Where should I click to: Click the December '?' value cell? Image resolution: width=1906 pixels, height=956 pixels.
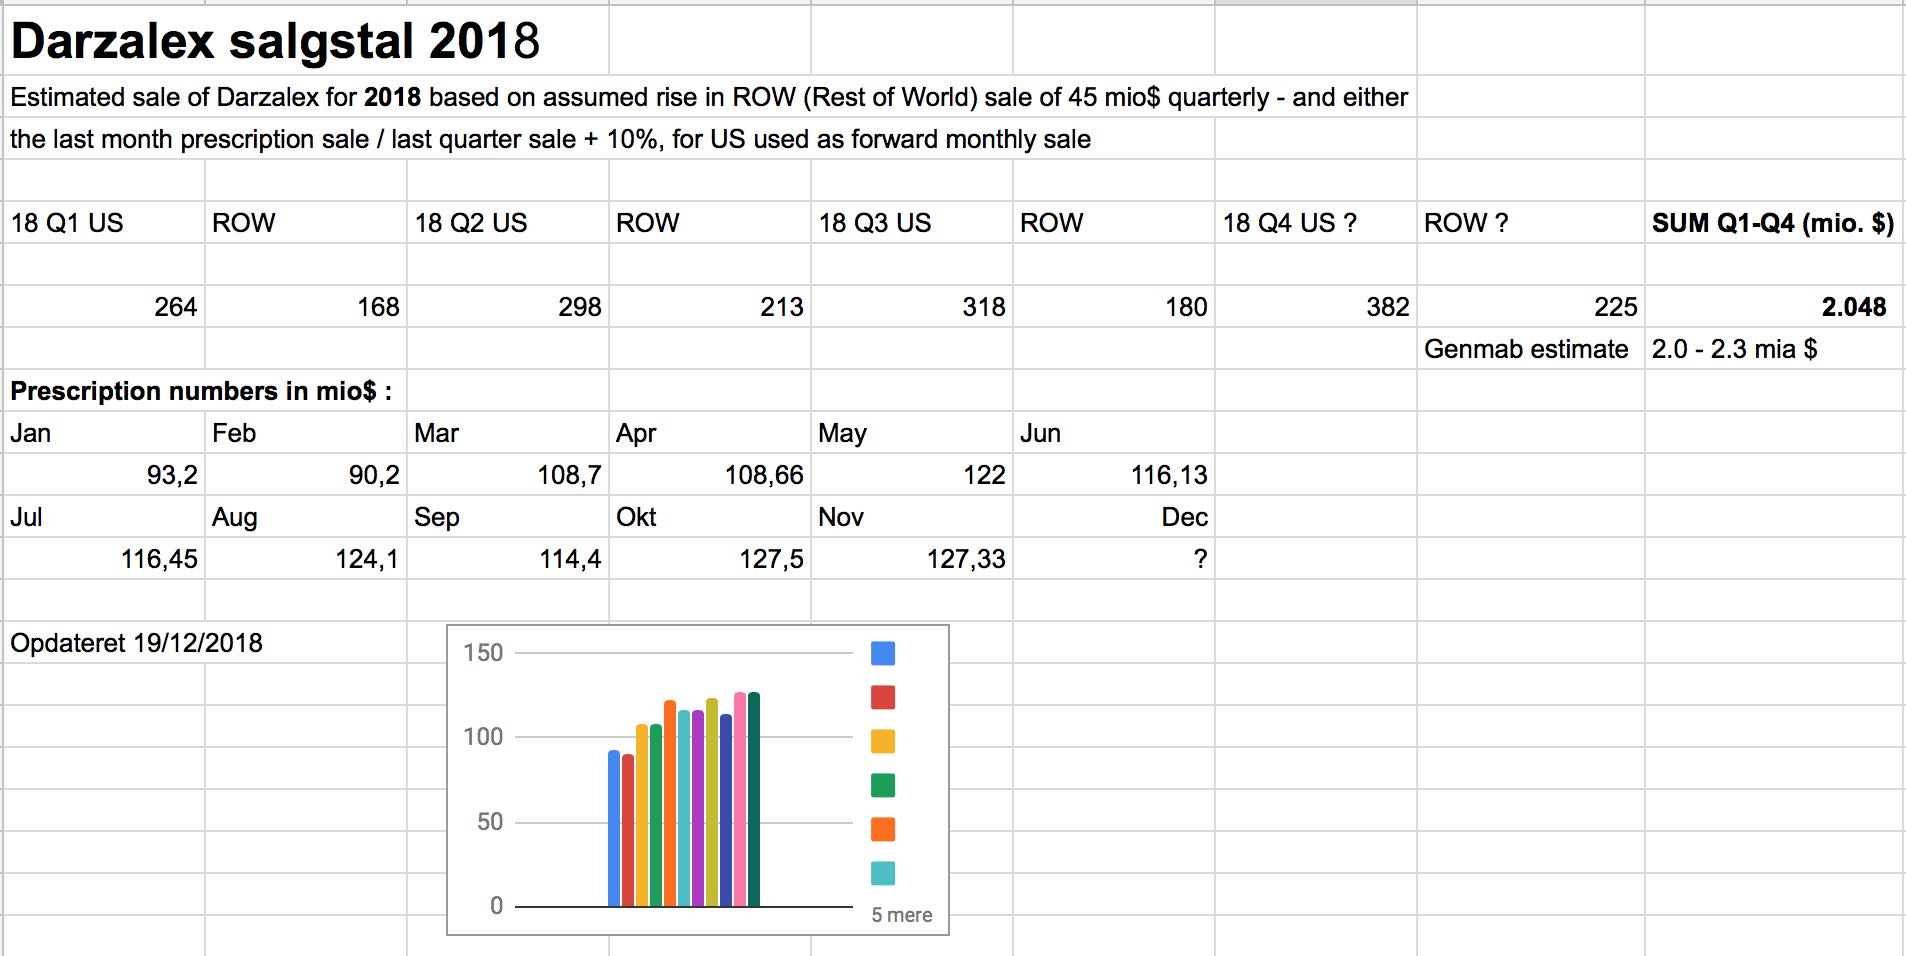coord(1114,559)
